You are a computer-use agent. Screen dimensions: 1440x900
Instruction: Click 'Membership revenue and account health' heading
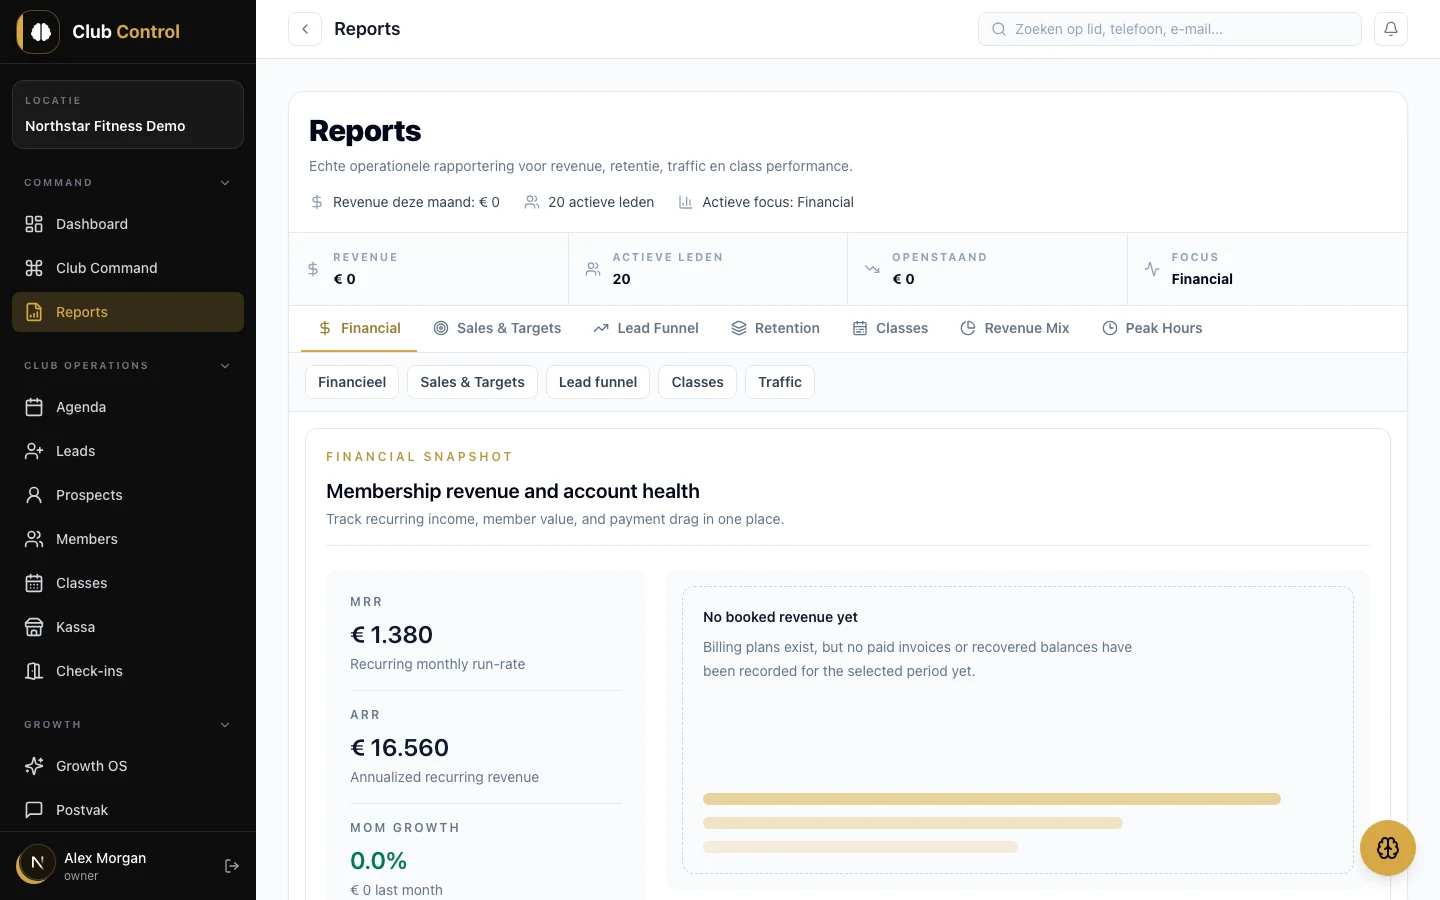[513, 491]
